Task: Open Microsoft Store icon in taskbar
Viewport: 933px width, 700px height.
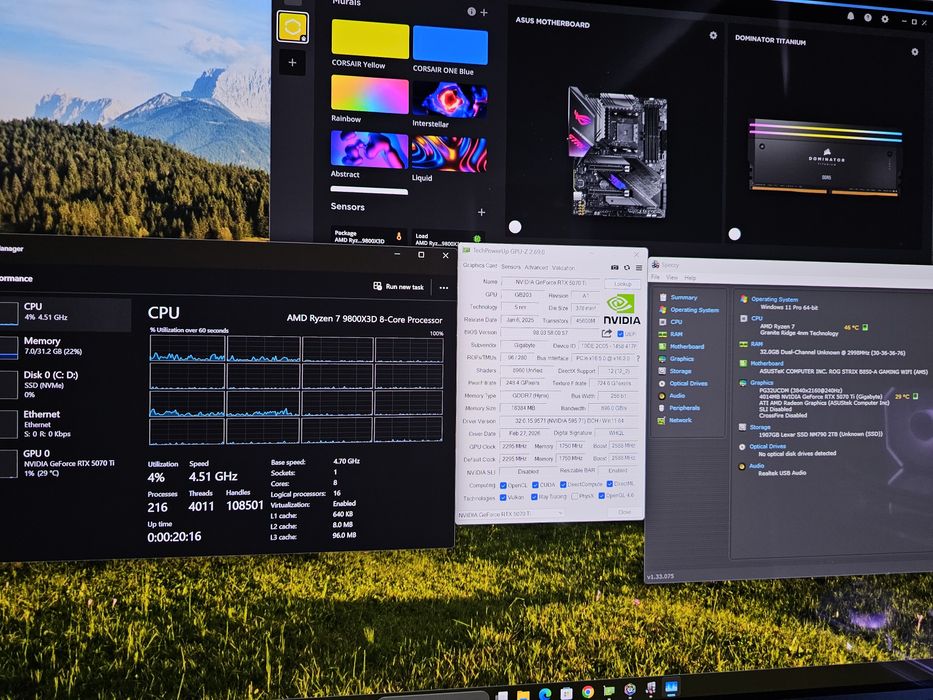Action: (566, 693)
